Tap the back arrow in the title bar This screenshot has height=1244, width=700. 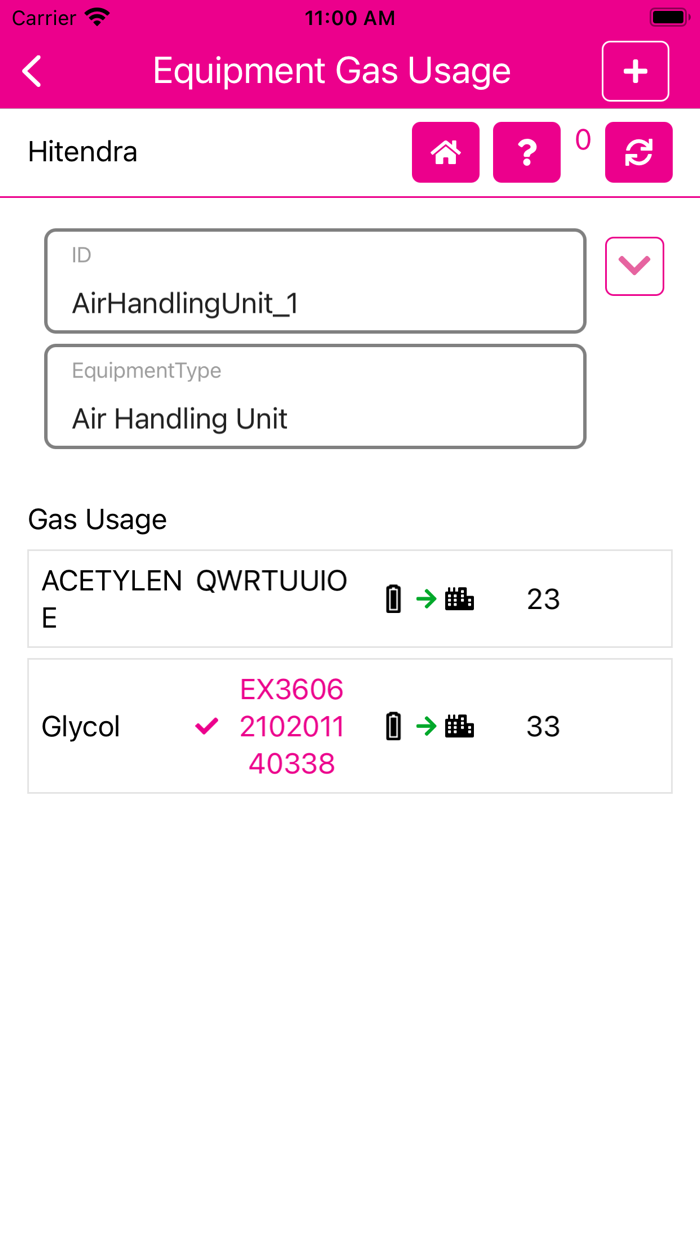click(x=31, y=71)
